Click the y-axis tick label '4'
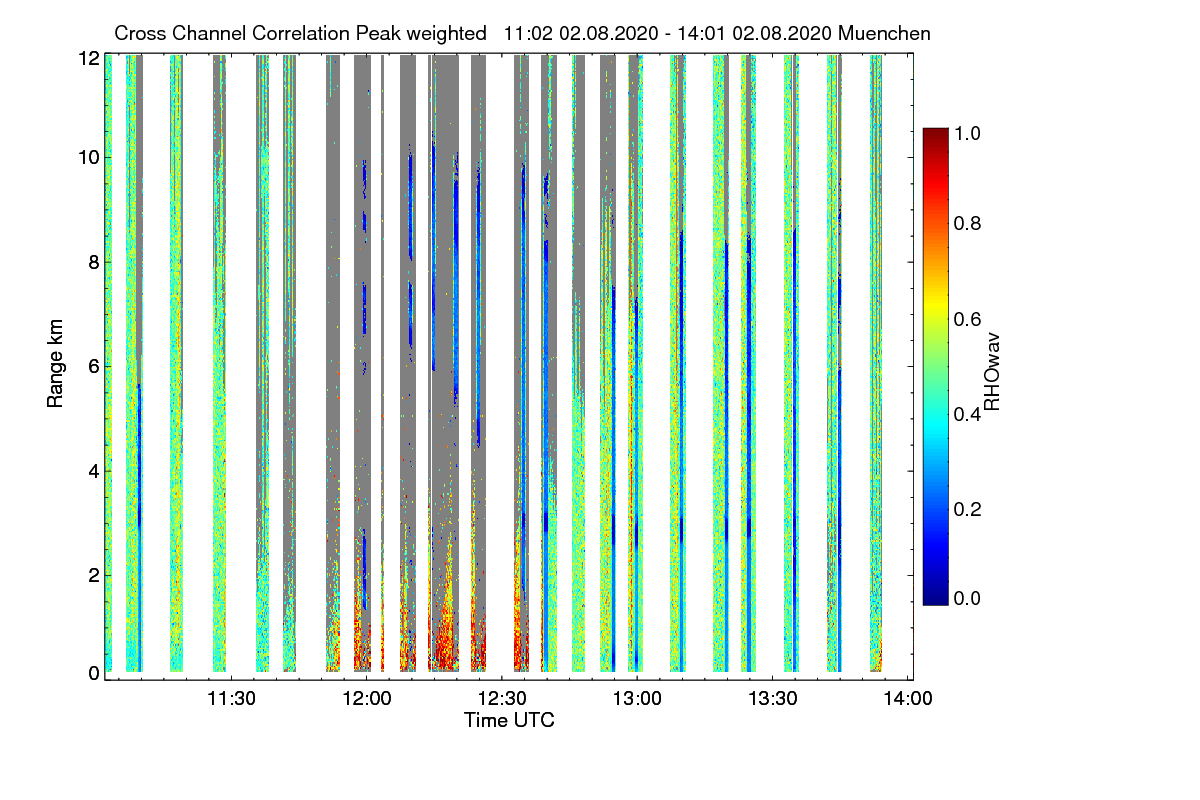Viewport: 1200px width, 800px height. click(x=94, y=470)
